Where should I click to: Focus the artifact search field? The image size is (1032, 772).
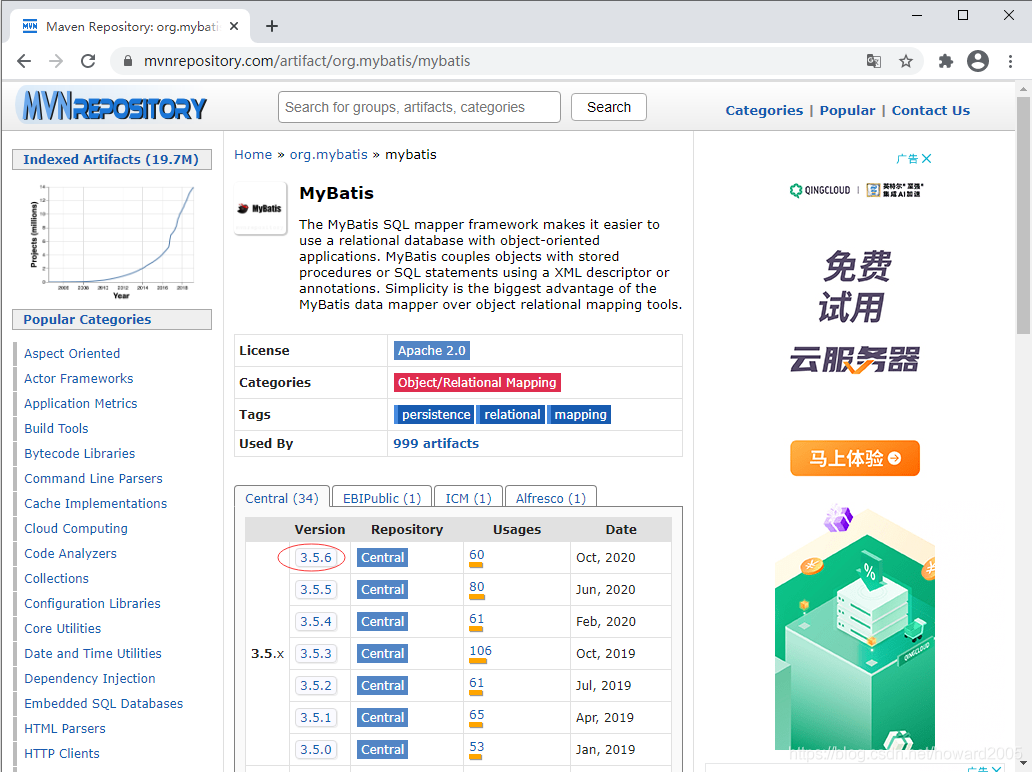coord(419,107)
